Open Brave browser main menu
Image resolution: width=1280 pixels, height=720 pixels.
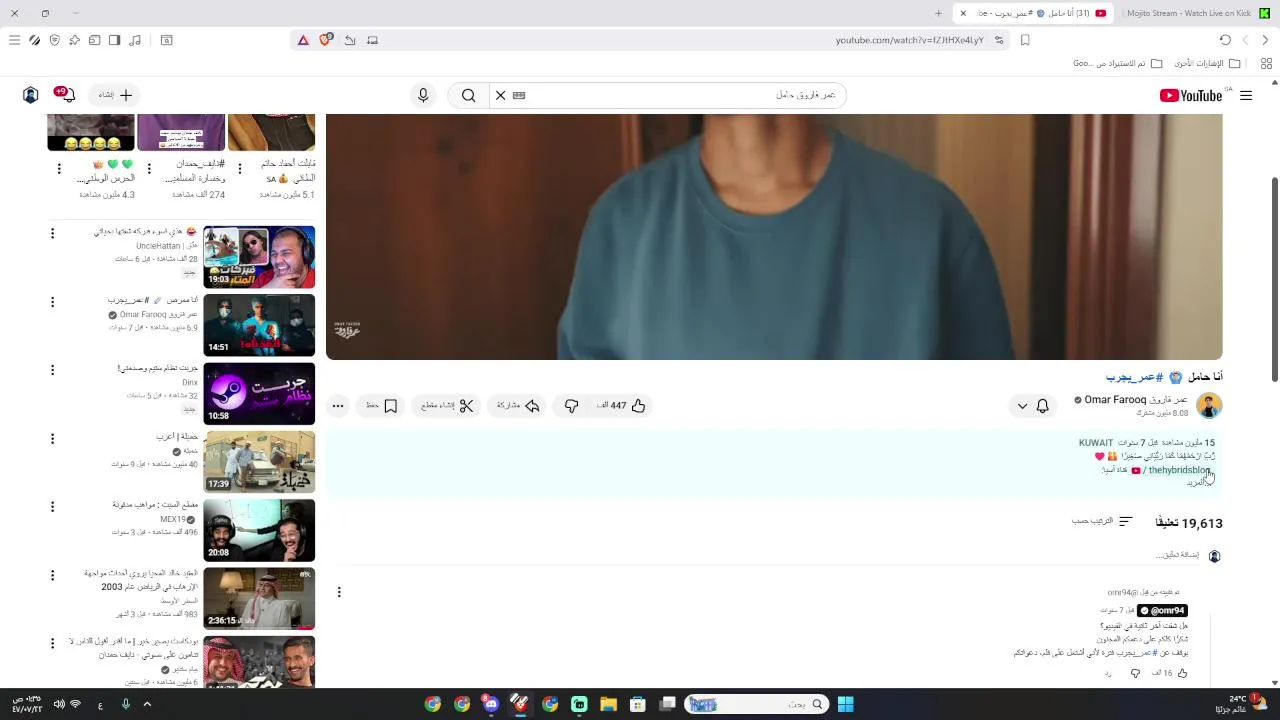tap(14, 40)
